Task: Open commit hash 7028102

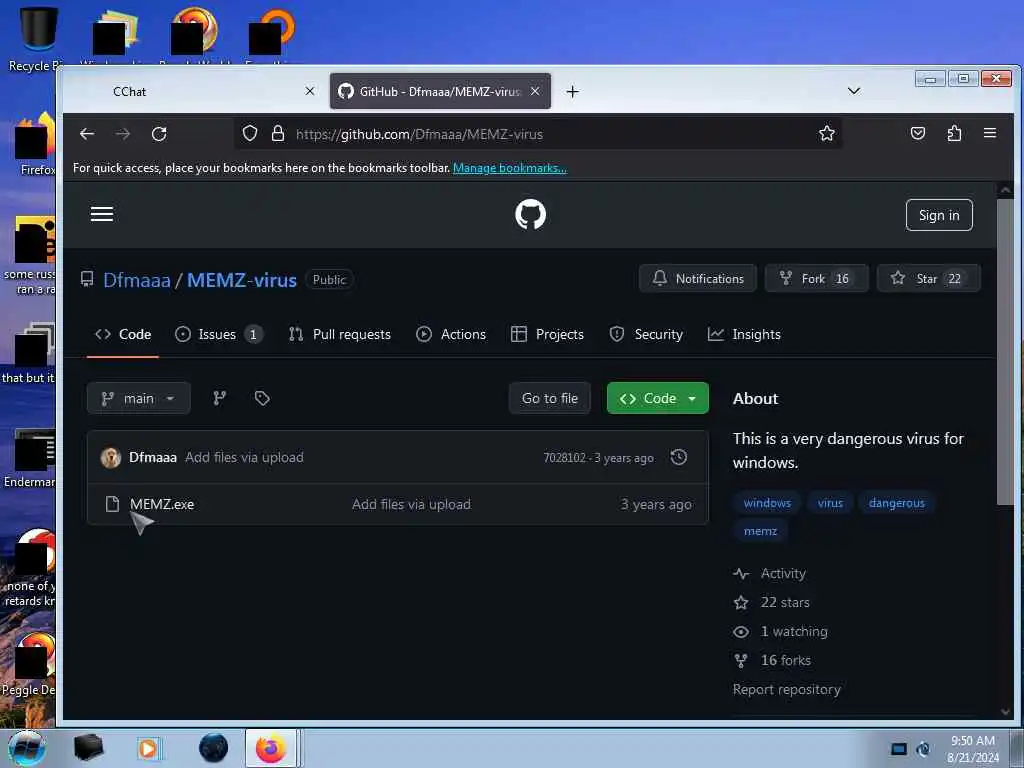Action: (x=564, y=458)
